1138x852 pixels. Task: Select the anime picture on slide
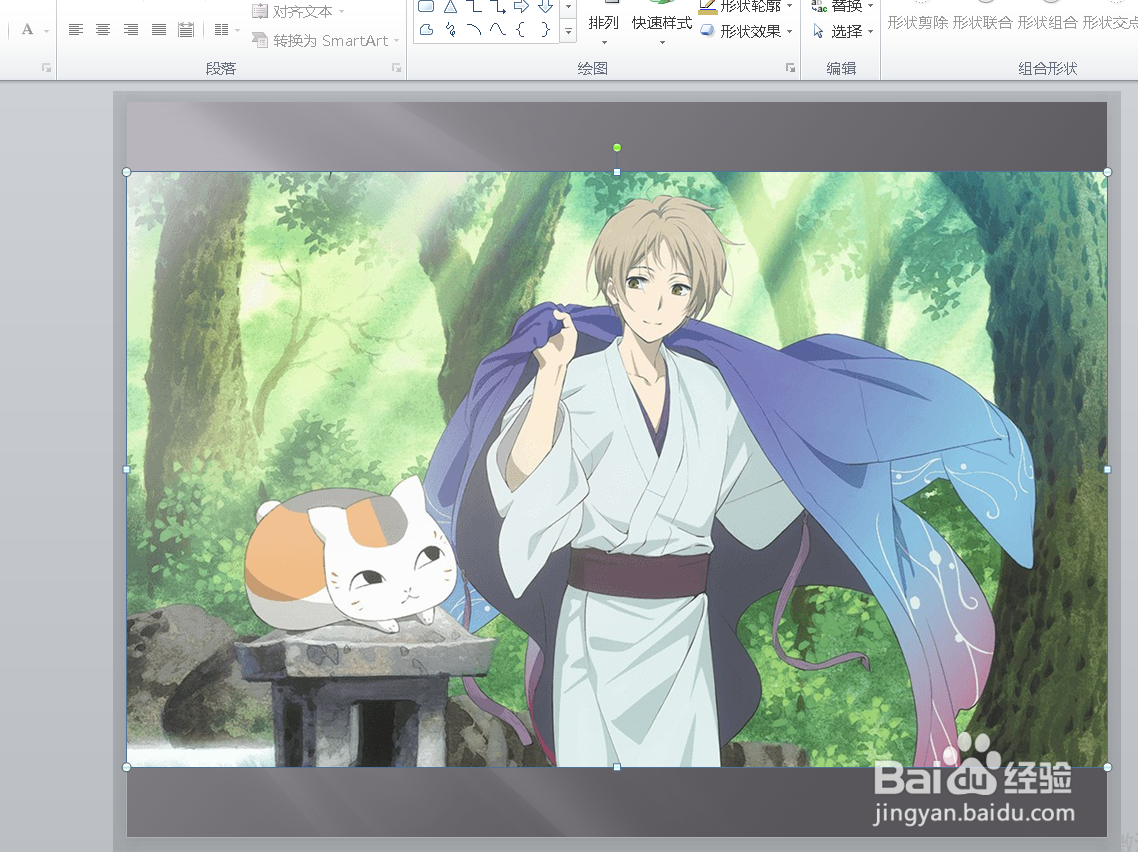click(617, 470)
